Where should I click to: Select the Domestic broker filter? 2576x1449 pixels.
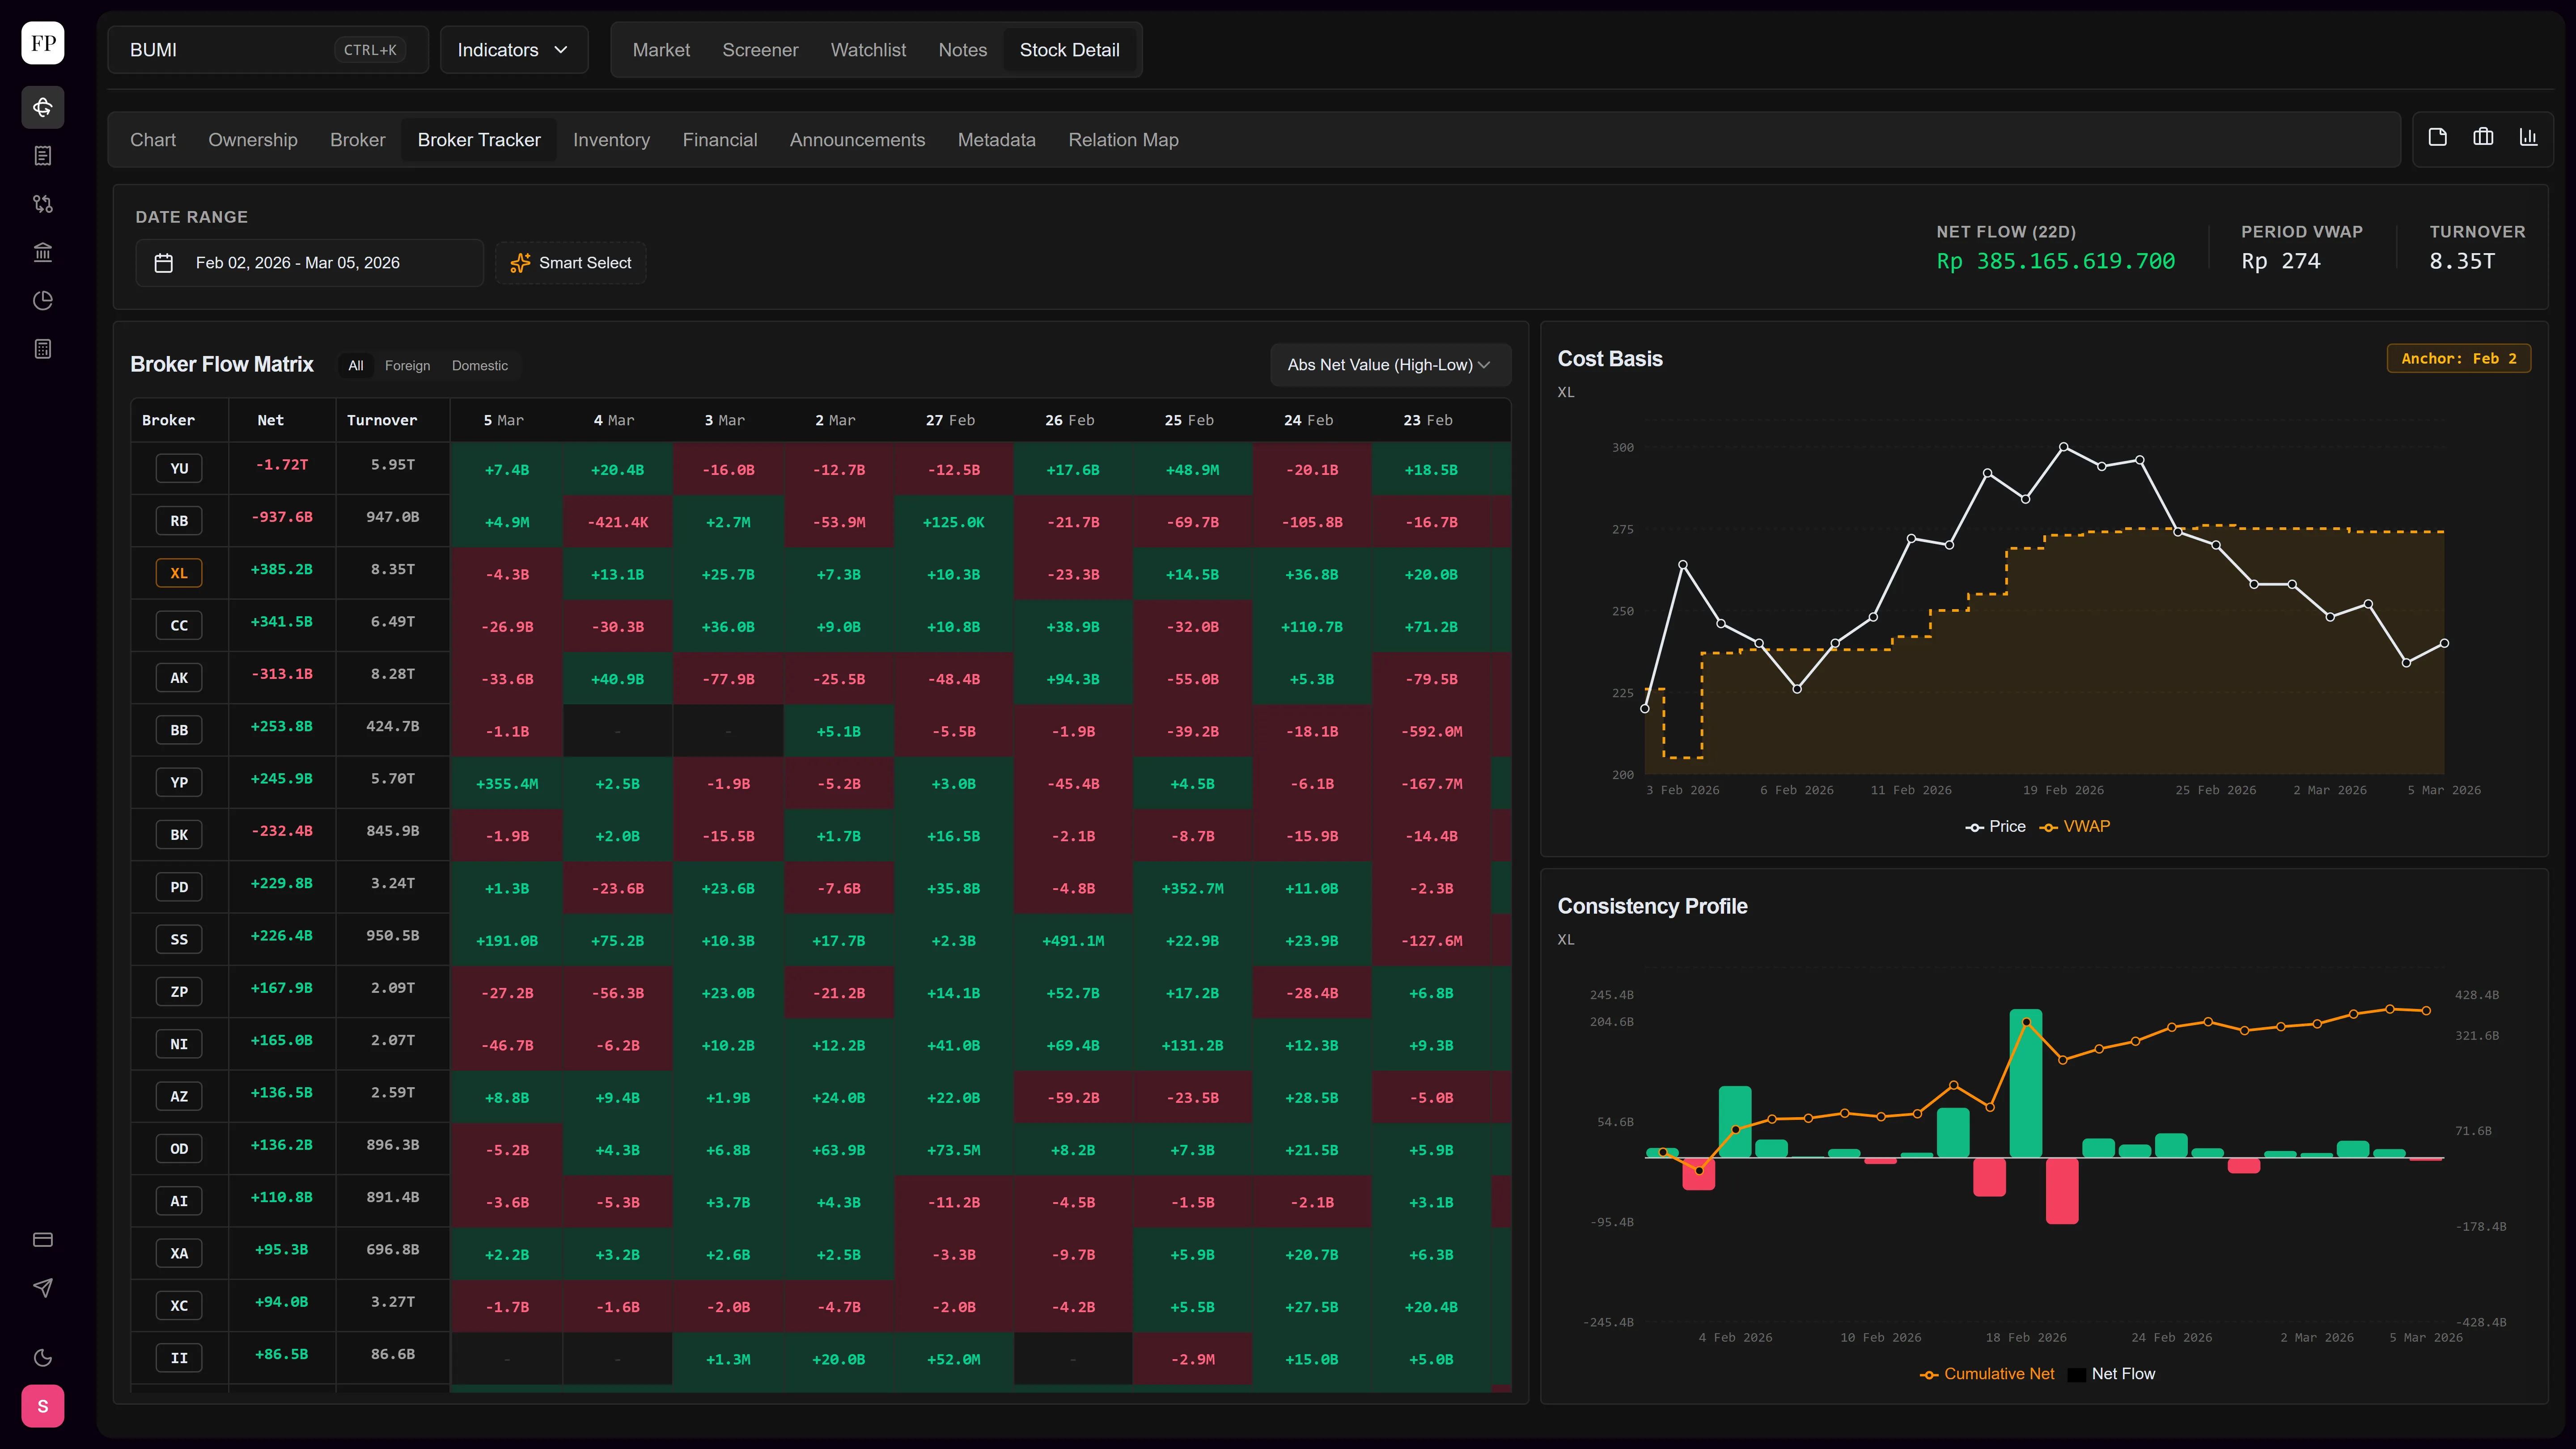tap(480, 366)
